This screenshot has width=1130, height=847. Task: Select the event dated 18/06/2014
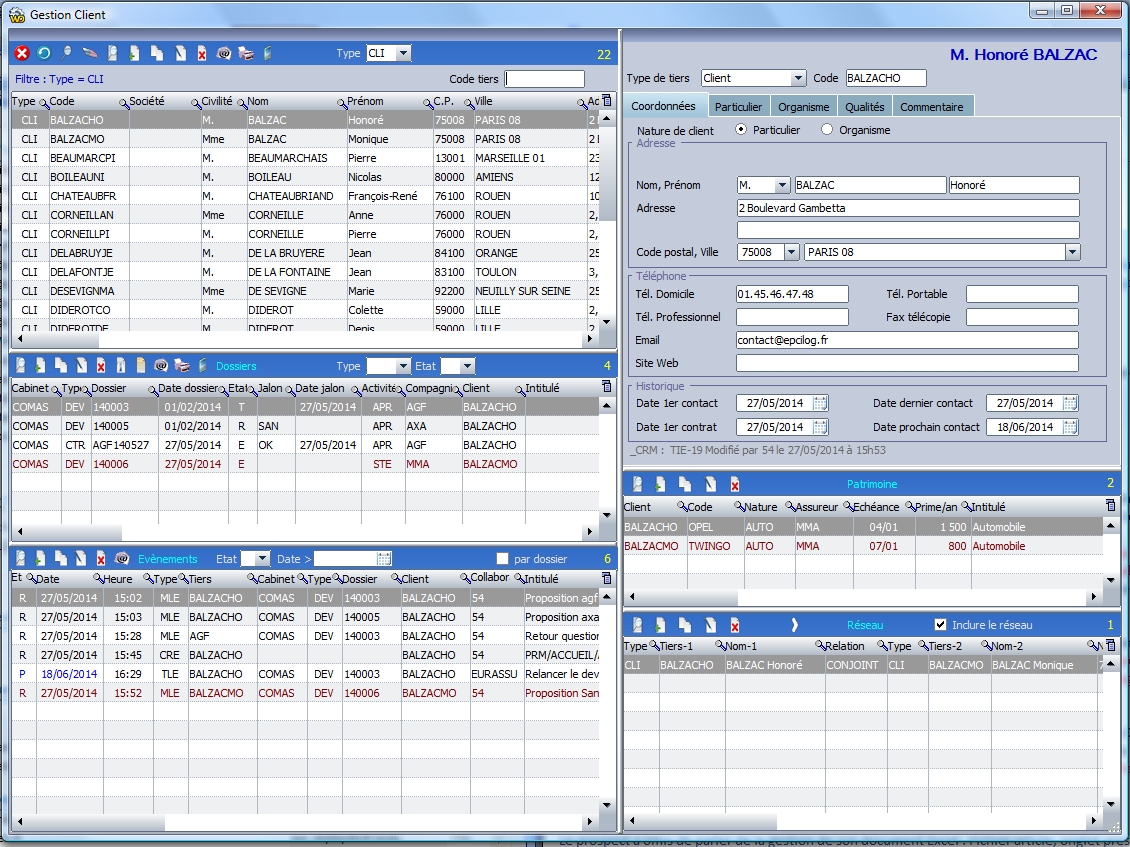coord(305,674)
